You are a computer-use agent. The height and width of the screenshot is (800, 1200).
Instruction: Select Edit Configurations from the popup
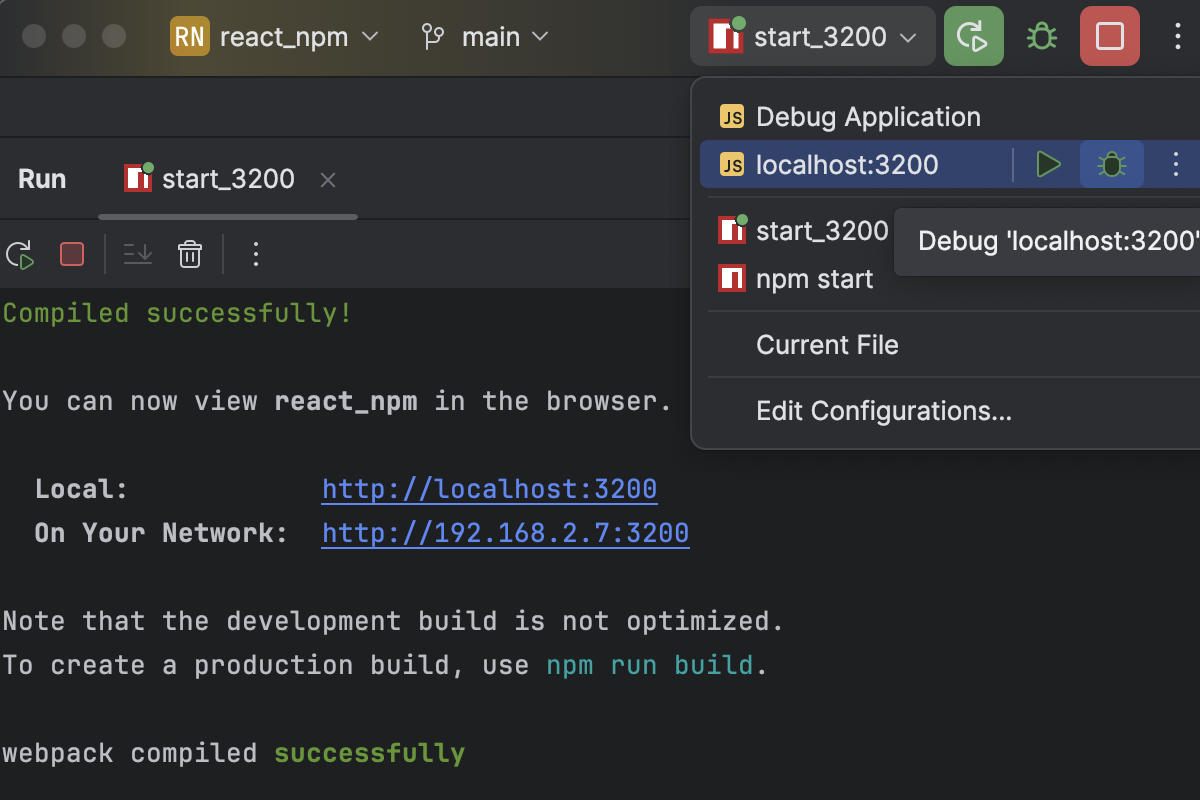[x=884, y=411]
